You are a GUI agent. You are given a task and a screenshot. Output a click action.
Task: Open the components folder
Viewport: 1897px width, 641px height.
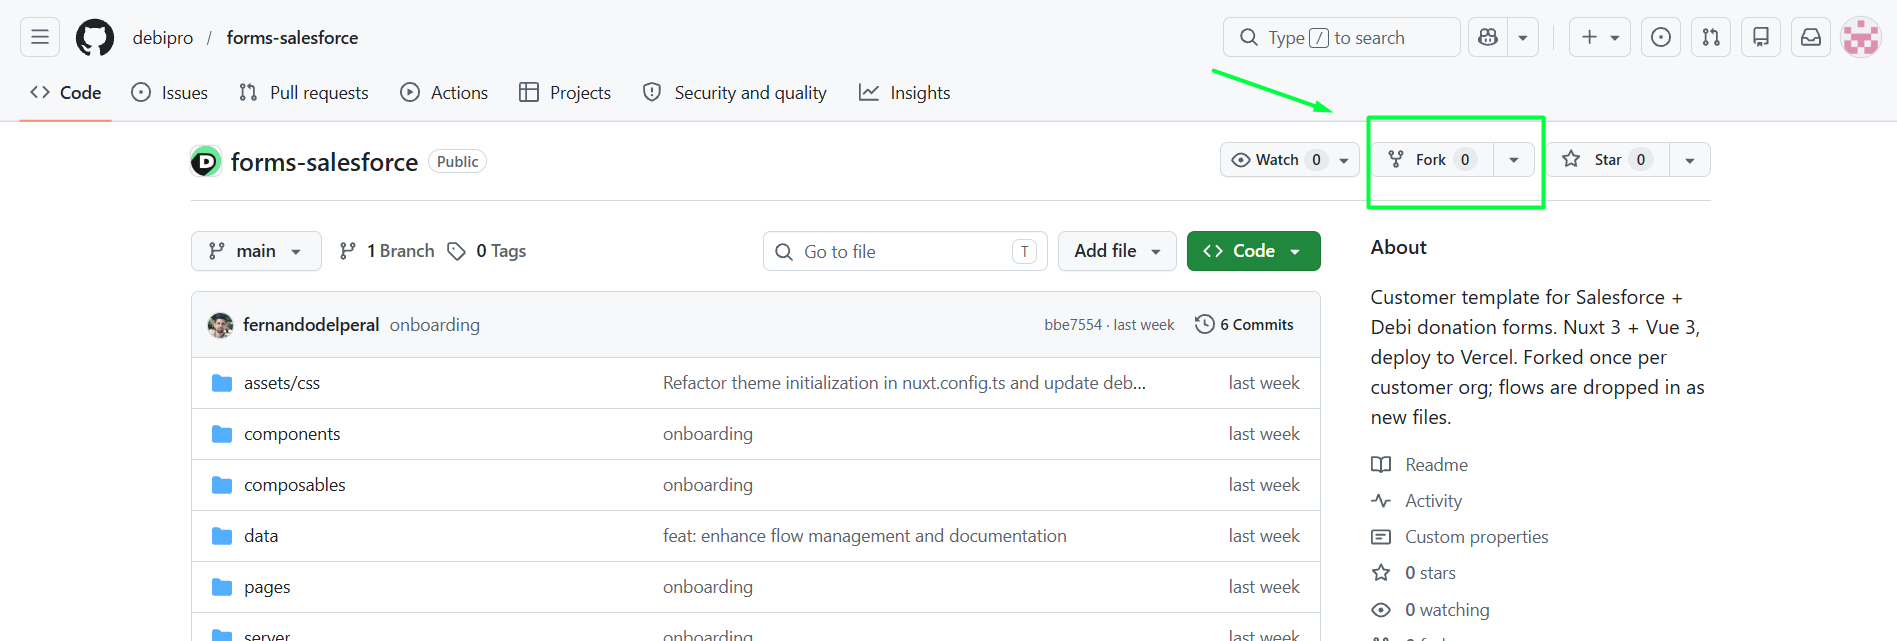[292, 434]
